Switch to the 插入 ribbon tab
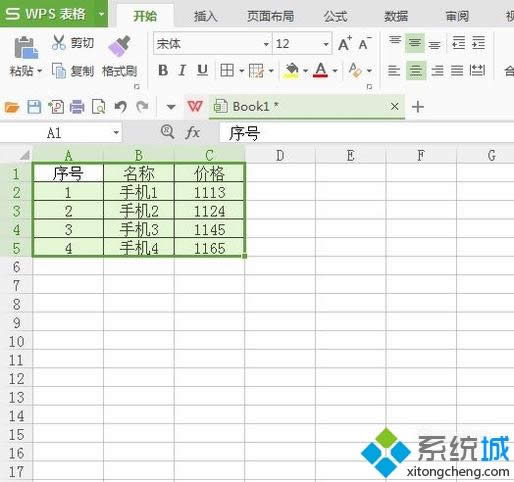This screenshot has width=514, height=482. (205, 16)
